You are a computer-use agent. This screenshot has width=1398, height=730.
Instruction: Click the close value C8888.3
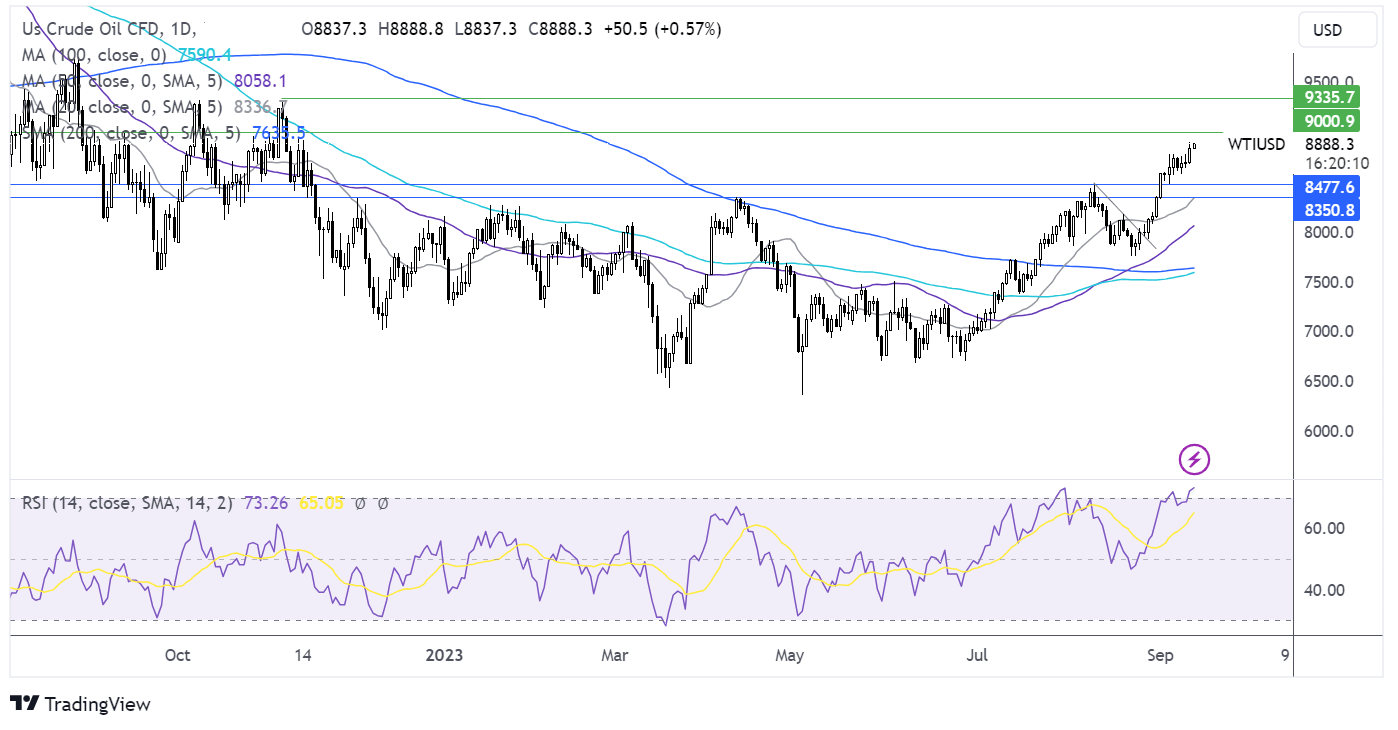[x=560, y=30]
